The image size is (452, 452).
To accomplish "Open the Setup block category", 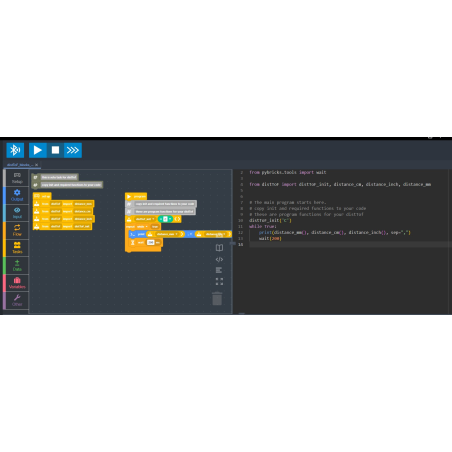I will pos(17,178).
